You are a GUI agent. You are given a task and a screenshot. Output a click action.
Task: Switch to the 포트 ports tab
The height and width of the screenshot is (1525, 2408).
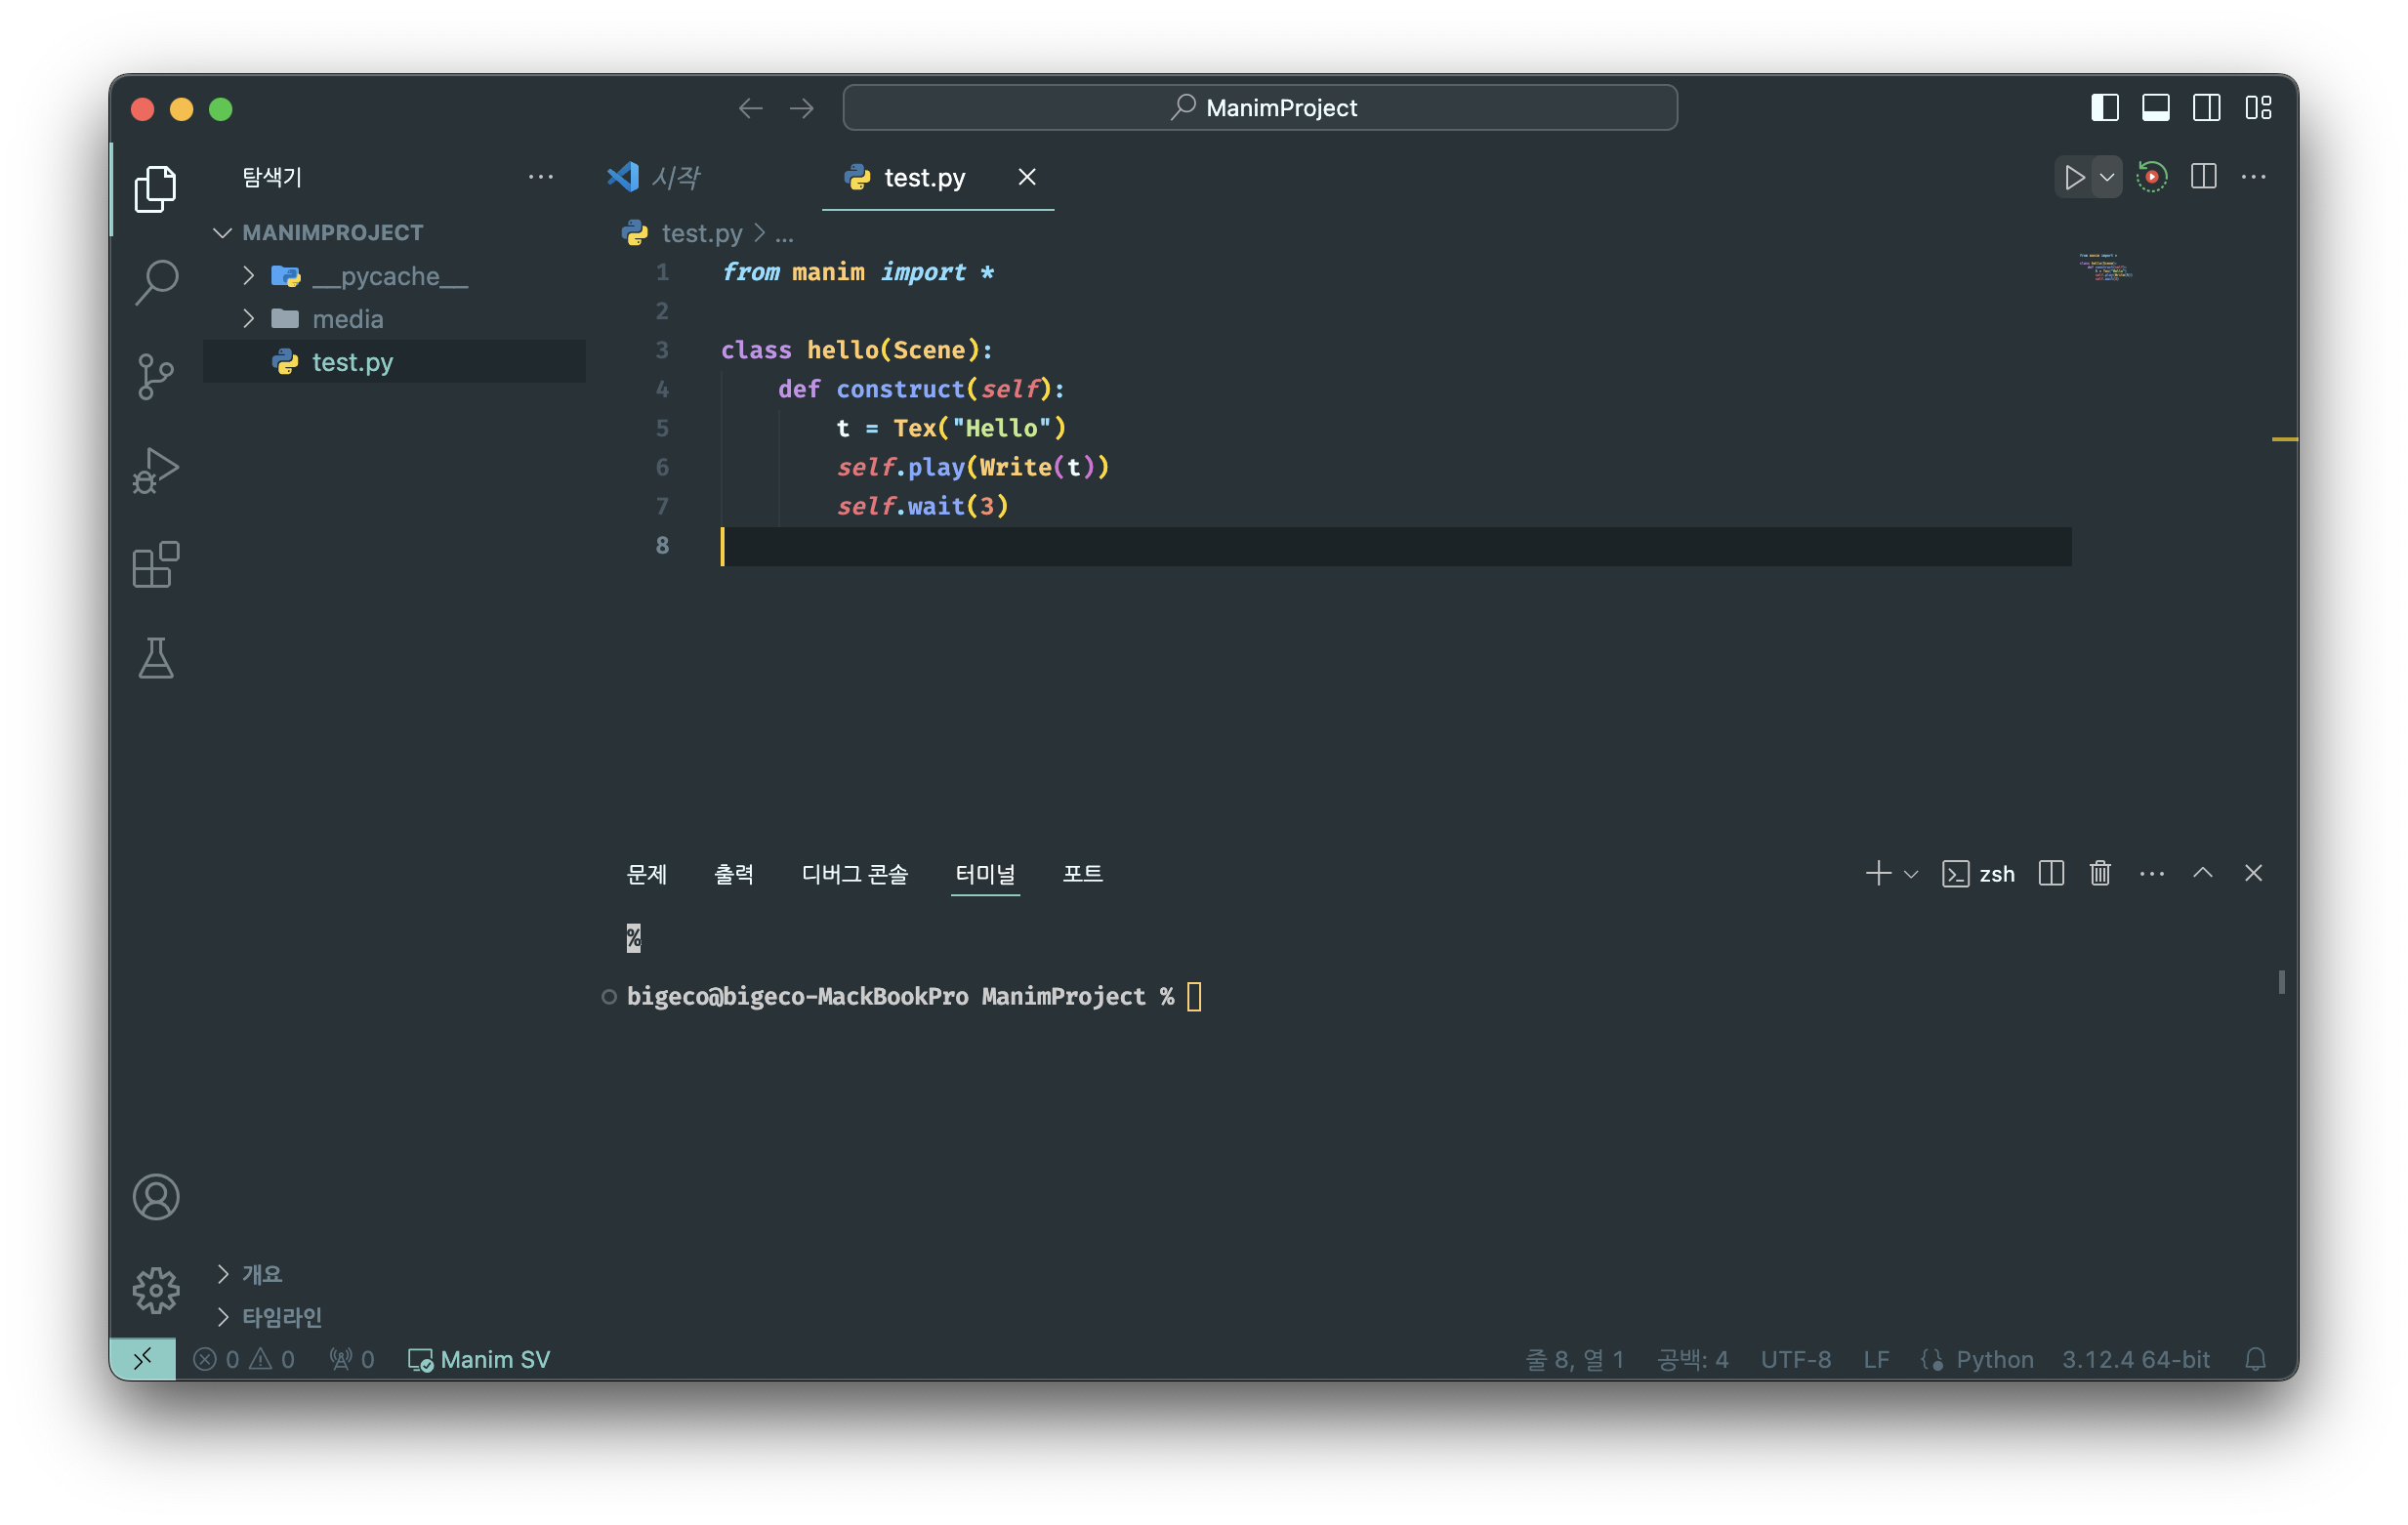pos(1082,873)
